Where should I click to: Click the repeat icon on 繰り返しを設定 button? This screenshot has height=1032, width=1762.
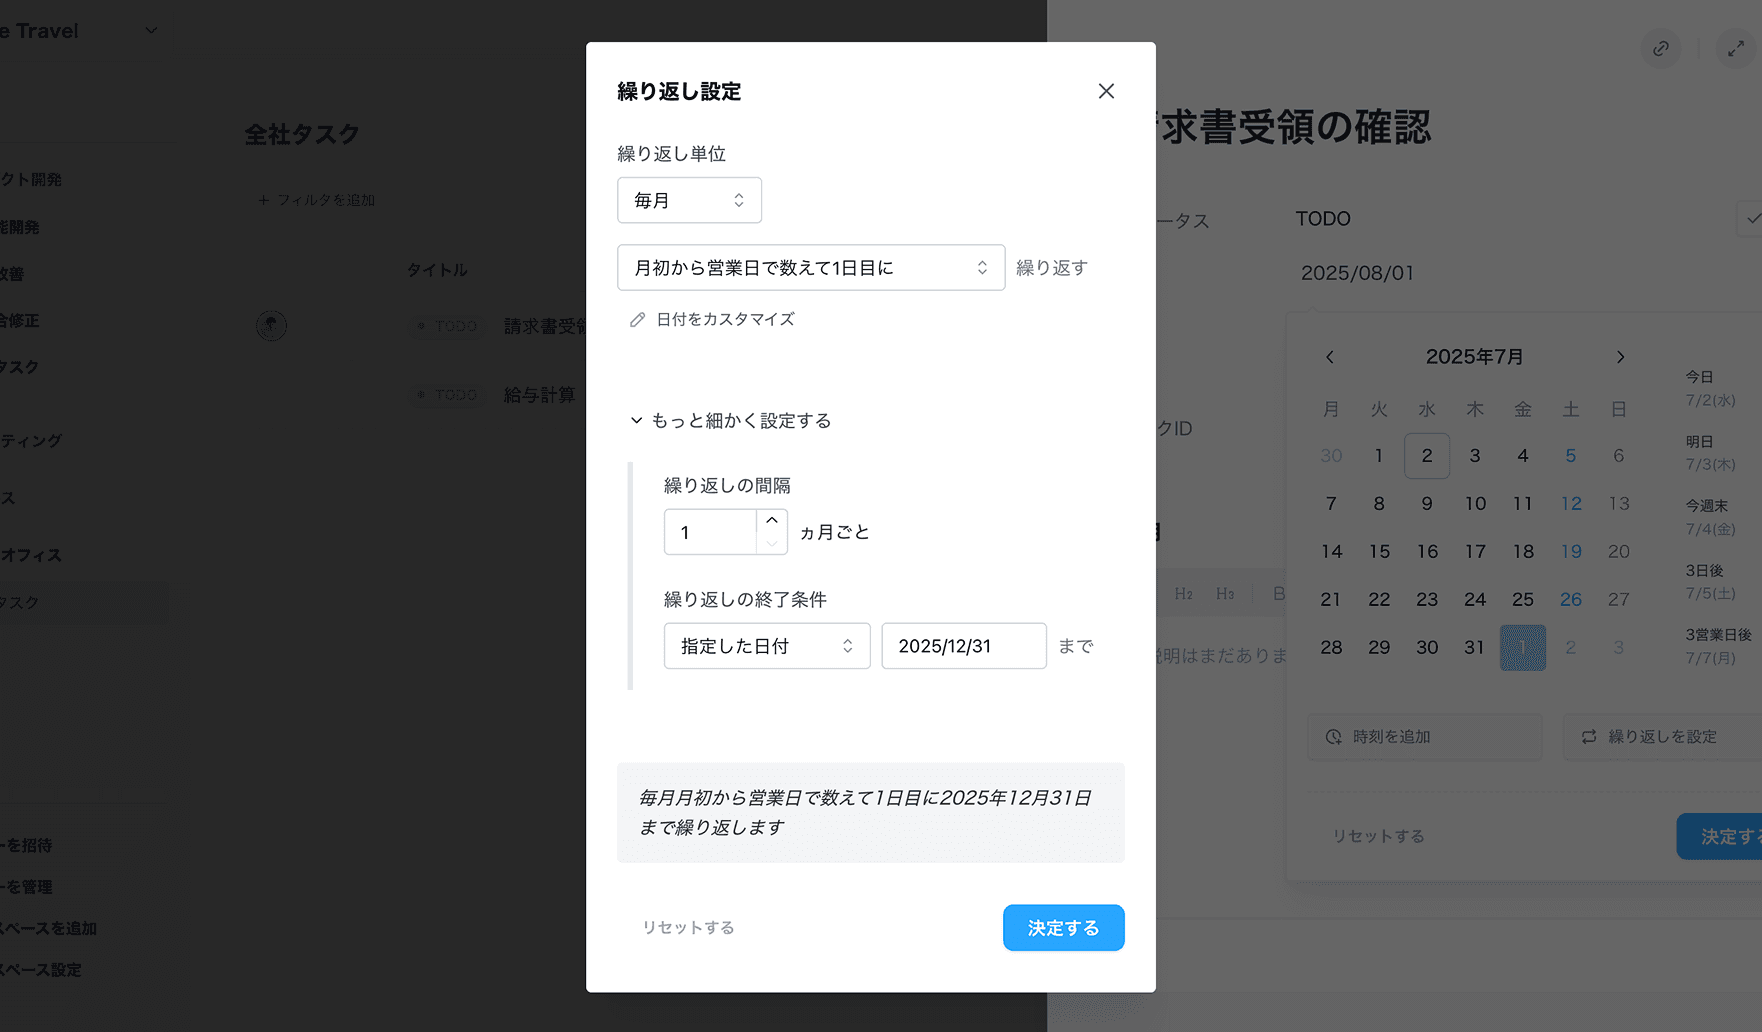tap(1589, 737)
